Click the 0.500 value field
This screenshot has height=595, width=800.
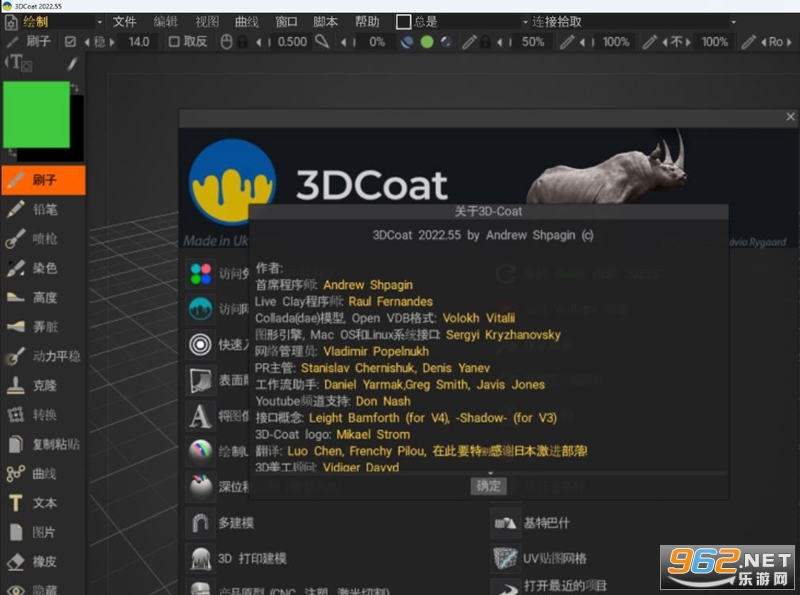point(292,42)
